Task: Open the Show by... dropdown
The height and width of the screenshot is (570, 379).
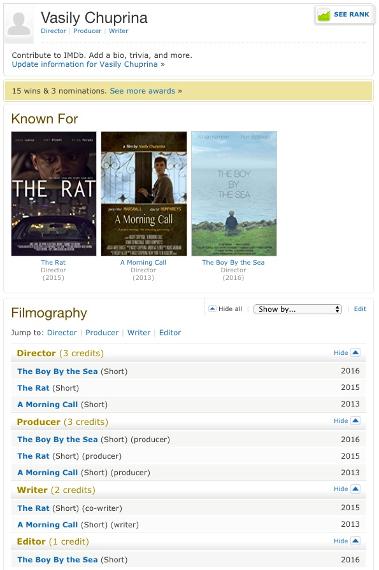Action: pyautogui.click(x=297, y=309)
